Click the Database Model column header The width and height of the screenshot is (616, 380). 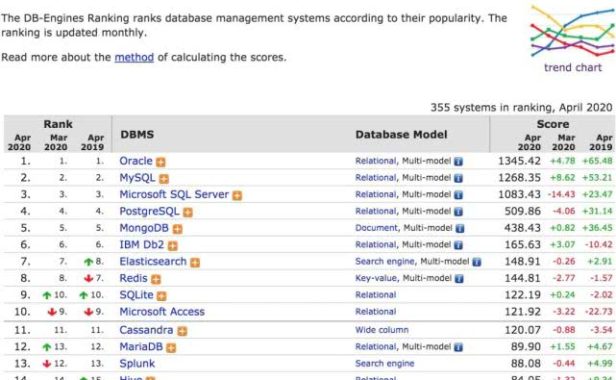point(401,134)
